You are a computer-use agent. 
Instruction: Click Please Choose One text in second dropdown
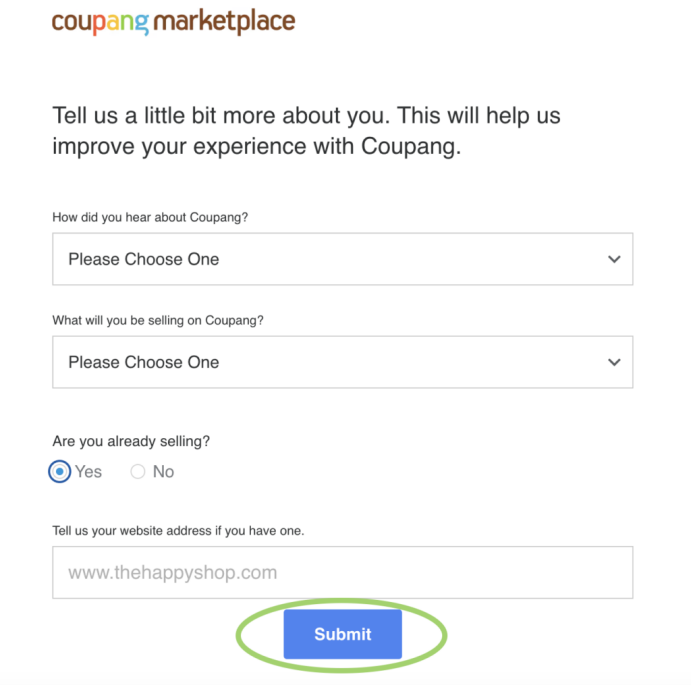143,362
